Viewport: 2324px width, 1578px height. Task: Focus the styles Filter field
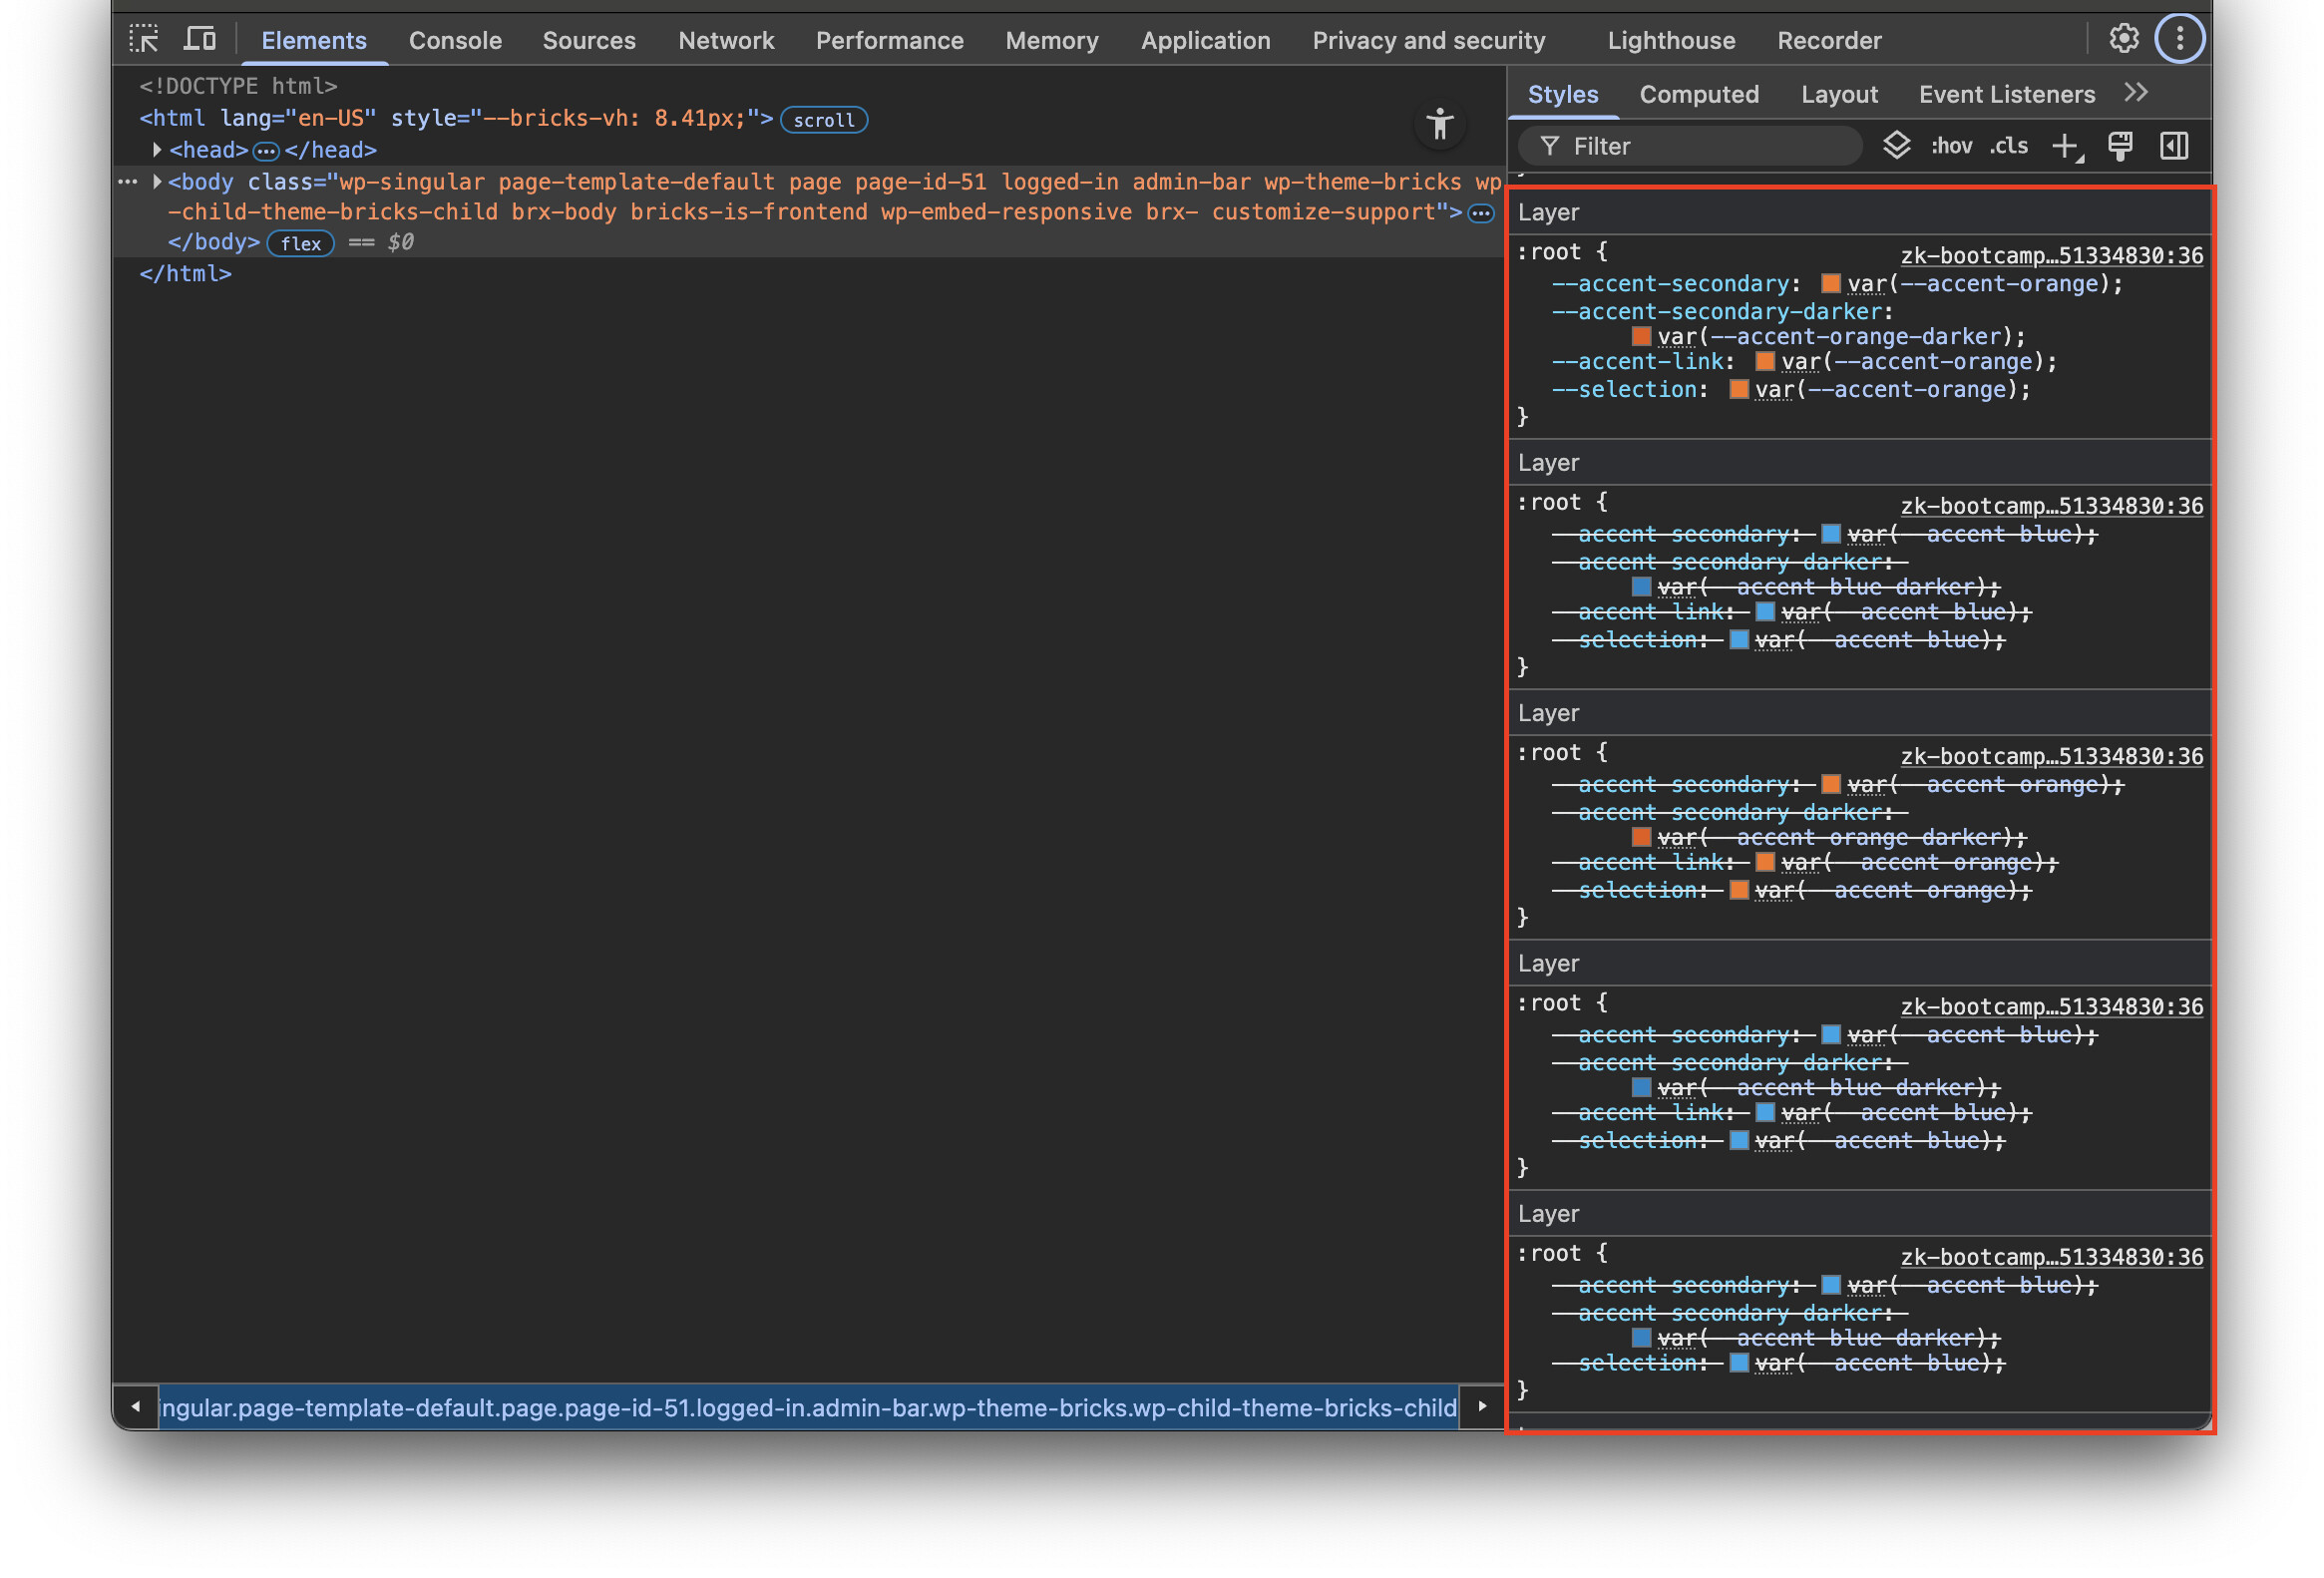pos(1690,146)
